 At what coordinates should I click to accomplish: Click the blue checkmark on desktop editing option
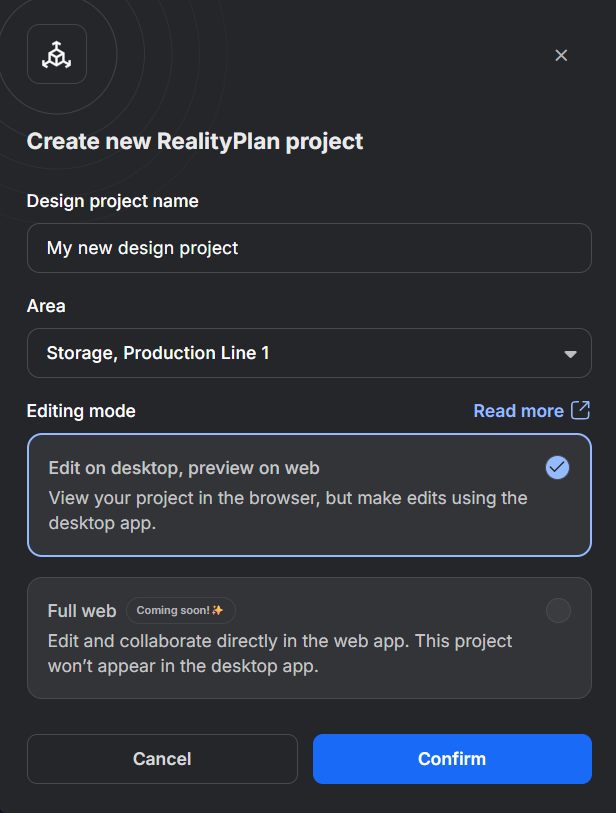558,467
